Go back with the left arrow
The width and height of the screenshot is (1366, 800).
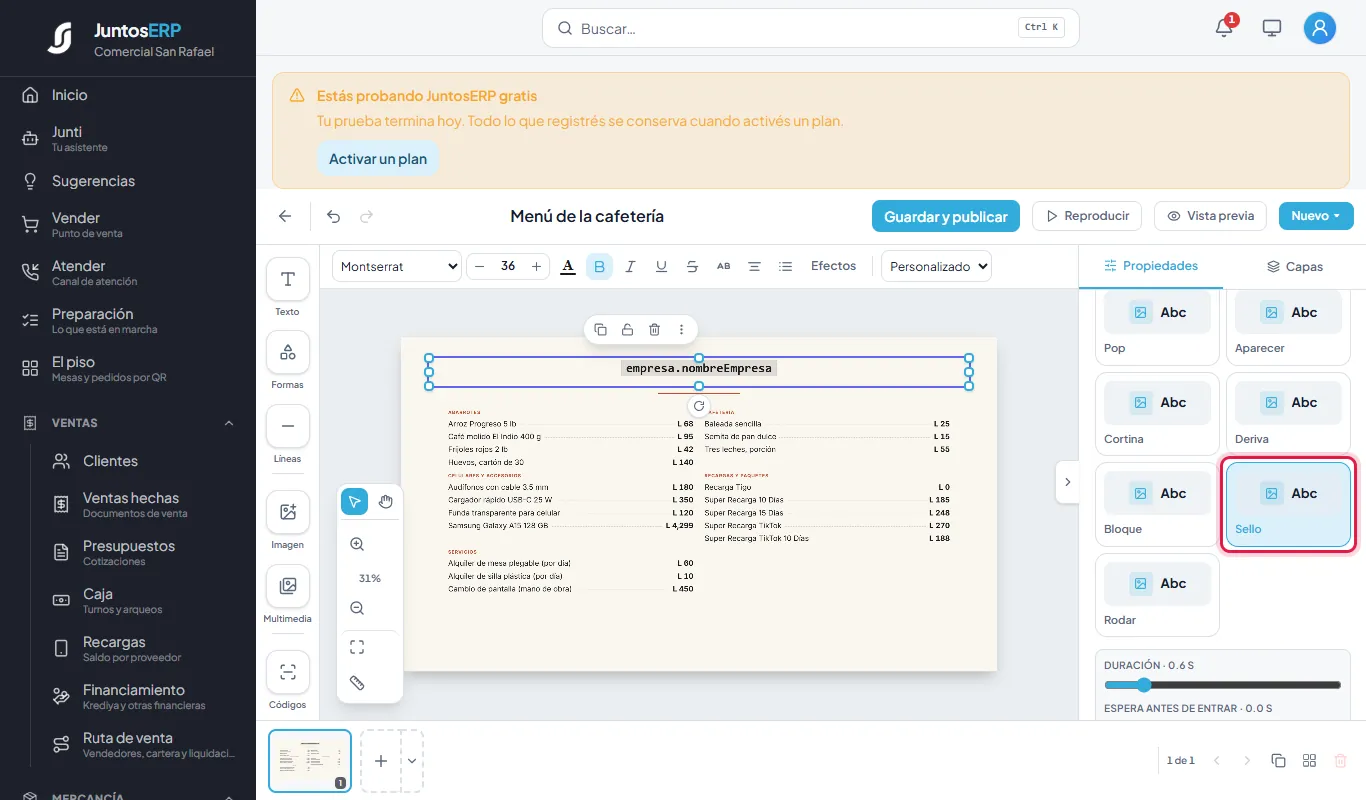[x=285, y=216]
